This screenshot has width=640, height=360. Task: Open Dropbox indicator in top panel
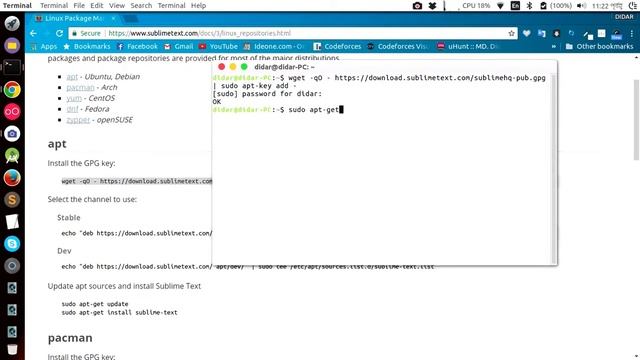point(432,6)
